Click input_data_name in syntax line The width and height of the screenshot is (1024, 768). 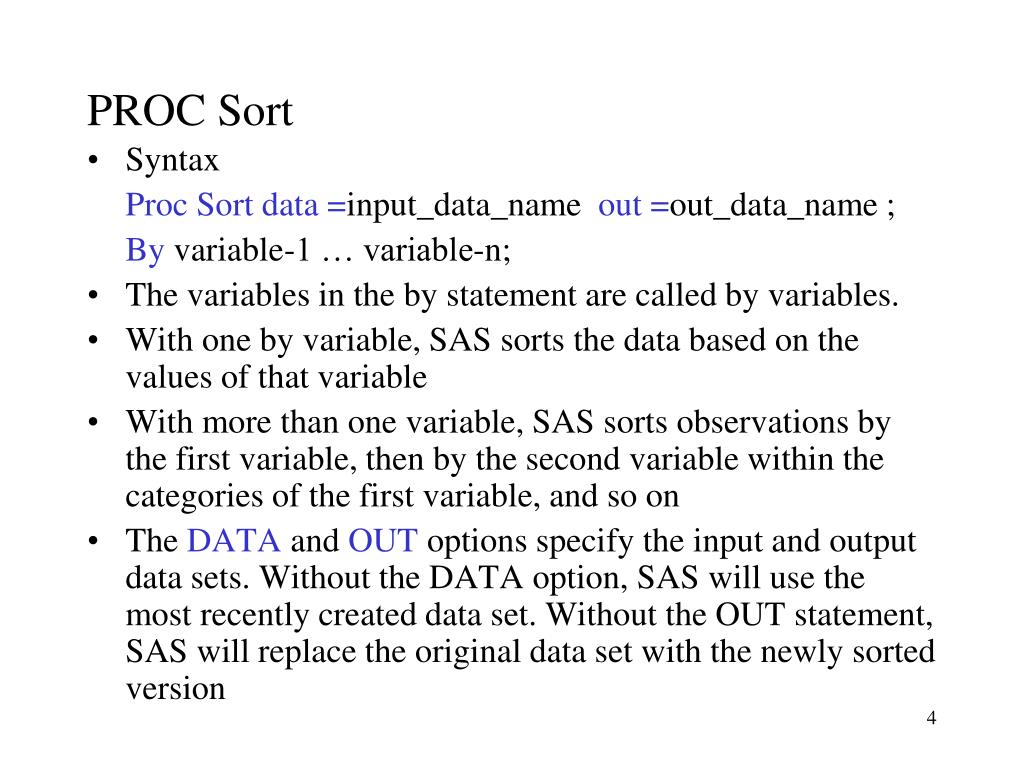coord(463,206)
